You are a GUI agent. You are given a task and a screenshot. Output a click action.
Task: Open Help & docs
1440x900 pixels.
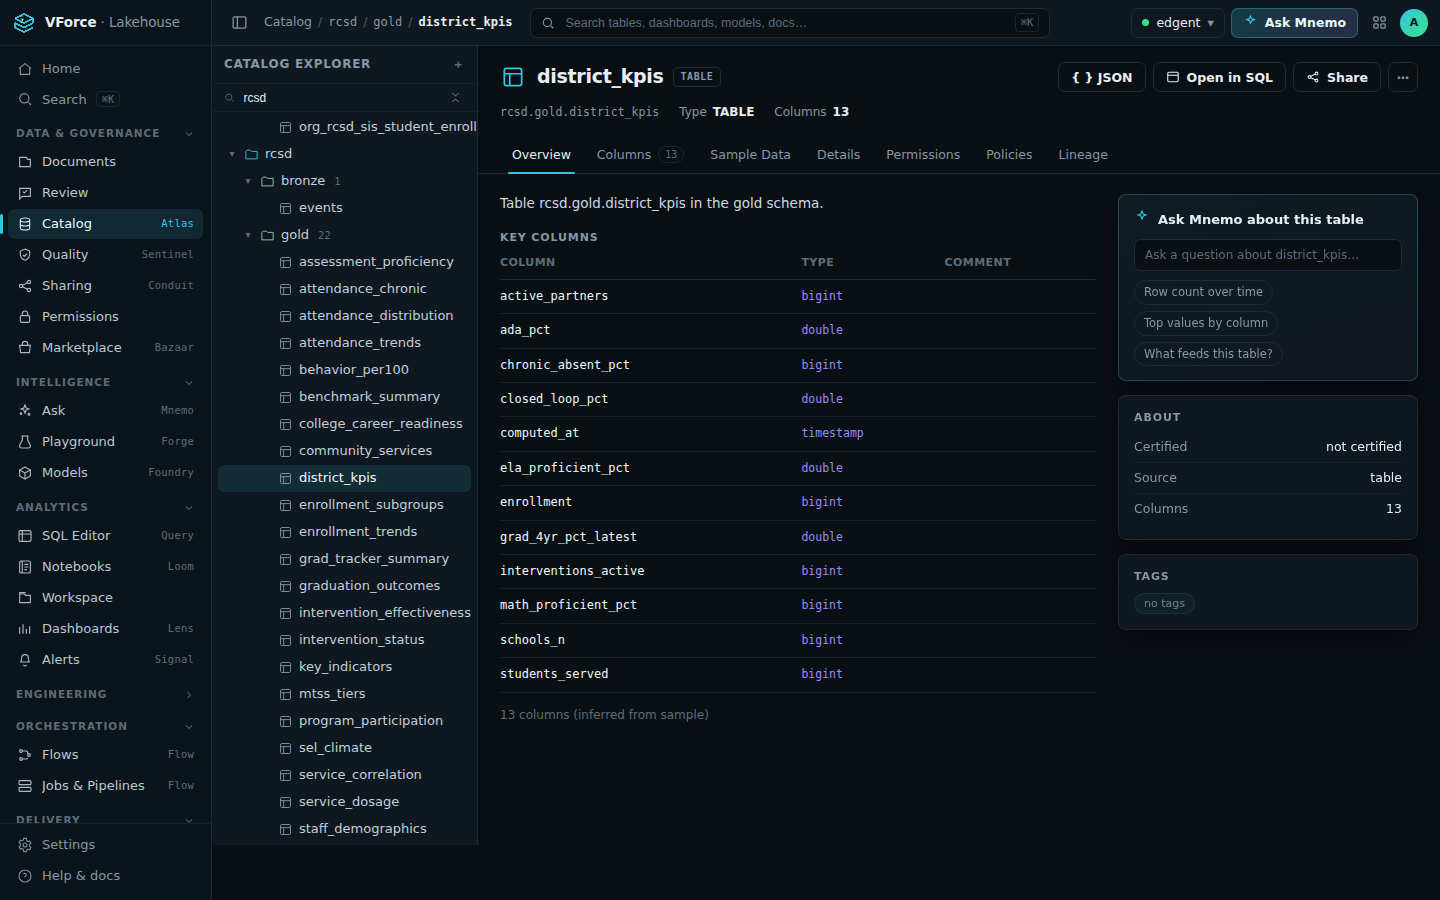point(106,875)
